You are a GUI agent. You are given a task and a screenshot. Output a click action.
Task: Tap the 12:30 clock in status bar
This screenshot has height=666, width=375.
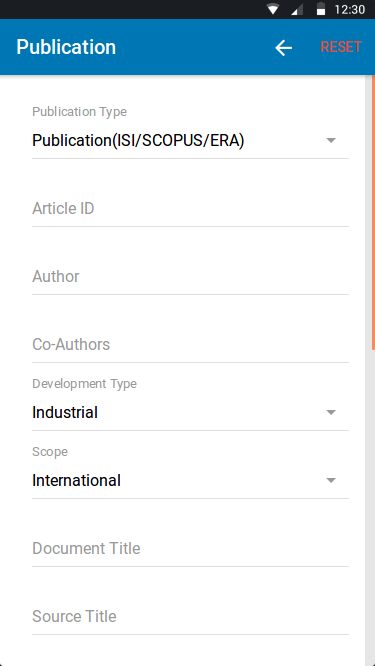tap(350, 9)
